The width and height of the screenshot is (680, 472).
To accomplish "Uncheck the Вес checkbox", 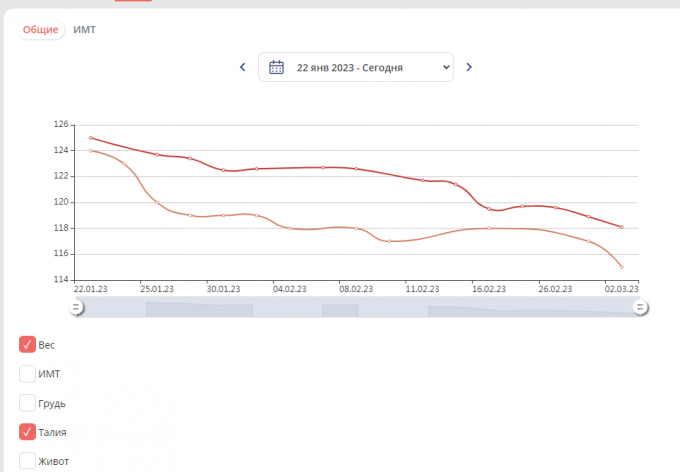I will coord(28,345).
